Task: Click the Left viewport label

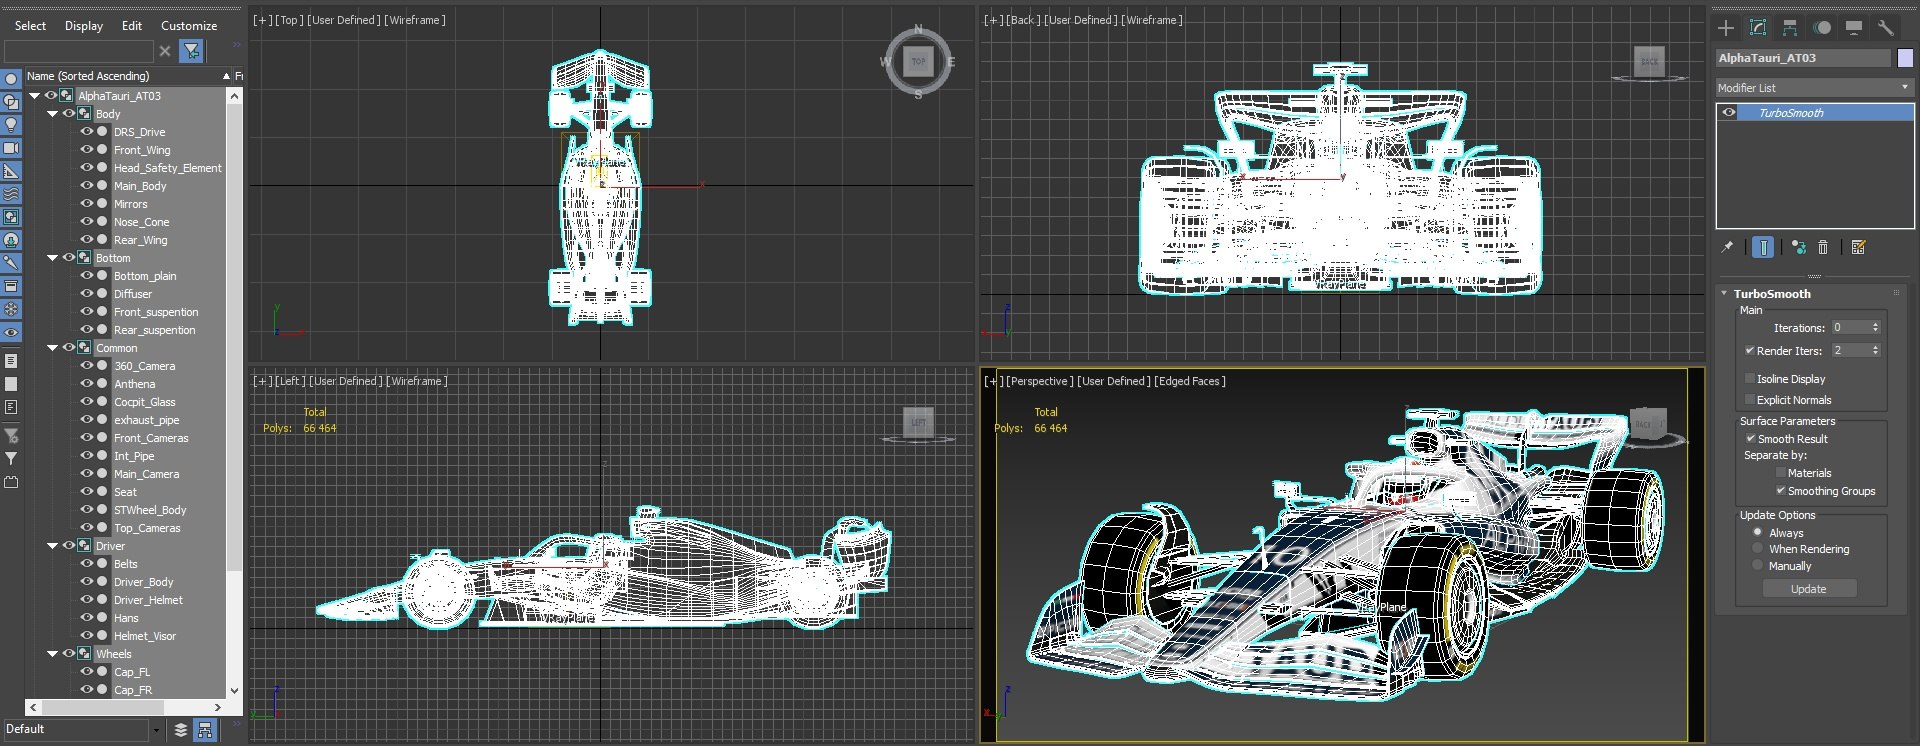Action: [x=290, y=381]
